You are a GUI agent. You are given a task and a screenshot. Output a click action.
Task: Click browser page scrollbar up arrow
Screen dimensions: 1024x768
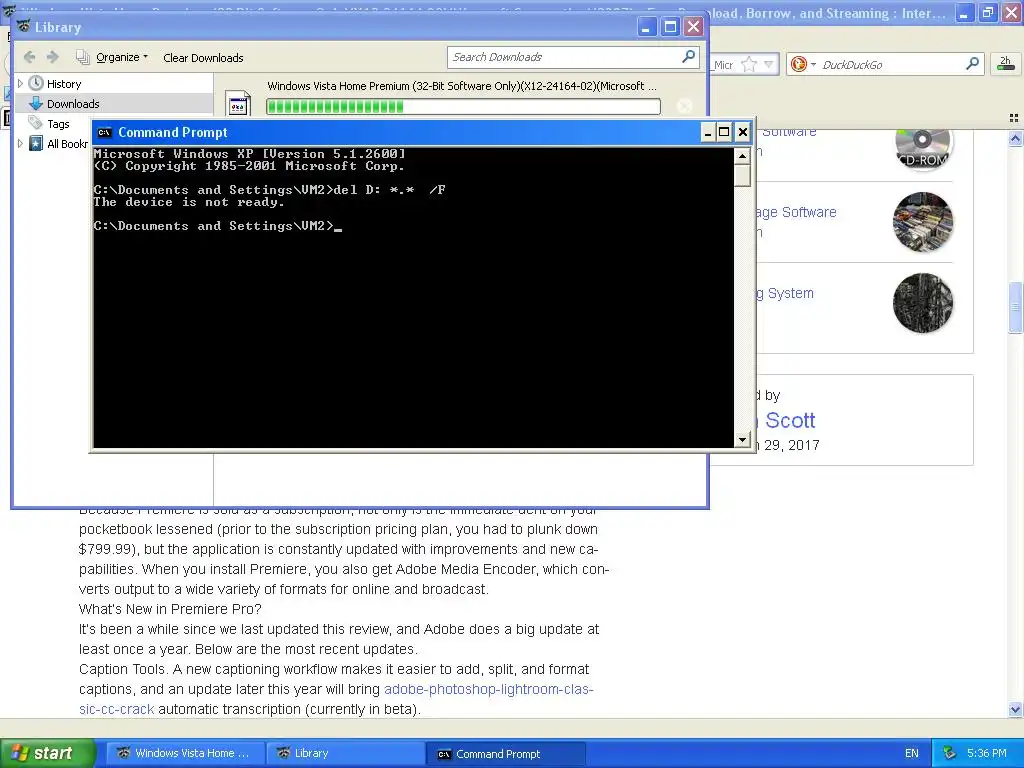pos(1015,138)
